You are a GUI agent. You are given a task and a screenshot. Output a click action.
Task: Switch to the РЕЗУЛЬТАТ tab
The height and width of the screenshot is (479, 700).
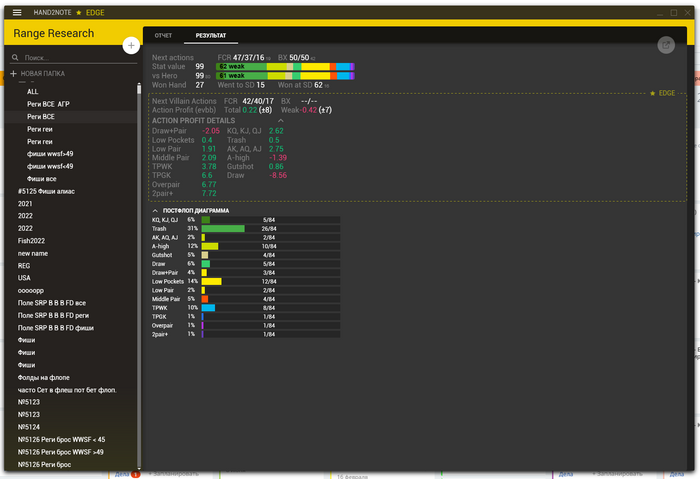tap(211, 35)
